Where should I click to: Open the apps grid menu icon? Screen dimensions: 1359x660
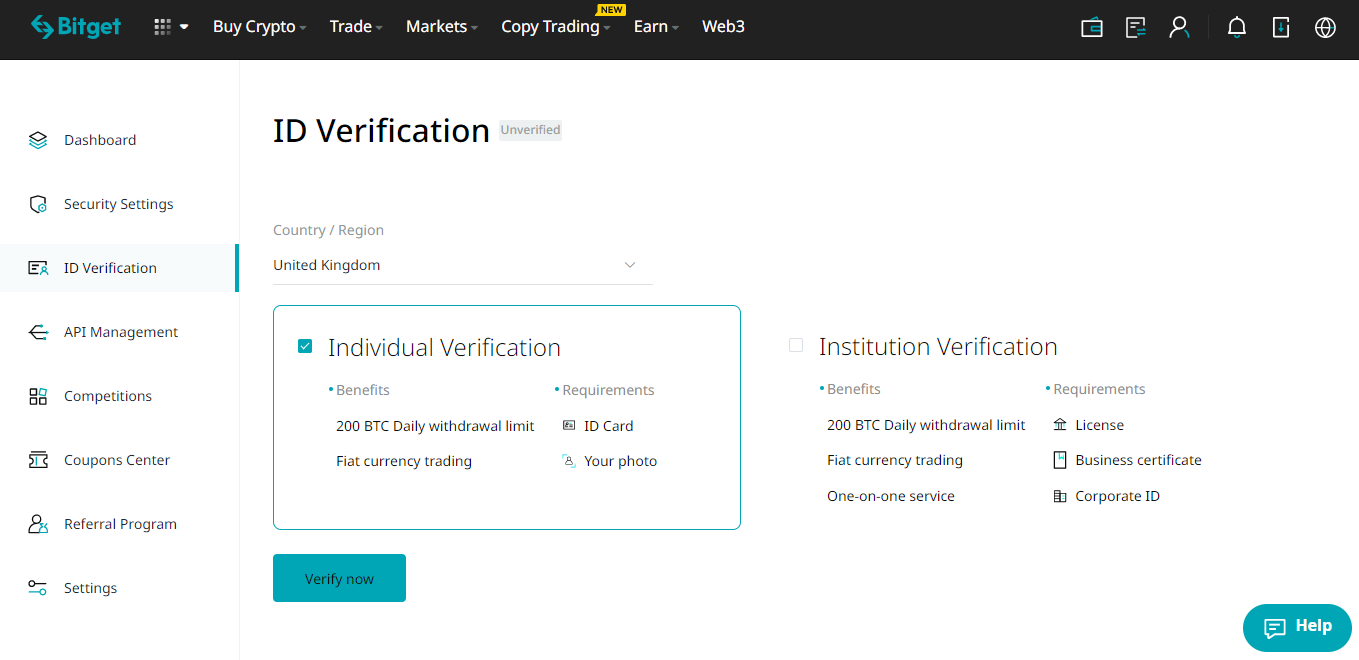(x=162, y=27)
